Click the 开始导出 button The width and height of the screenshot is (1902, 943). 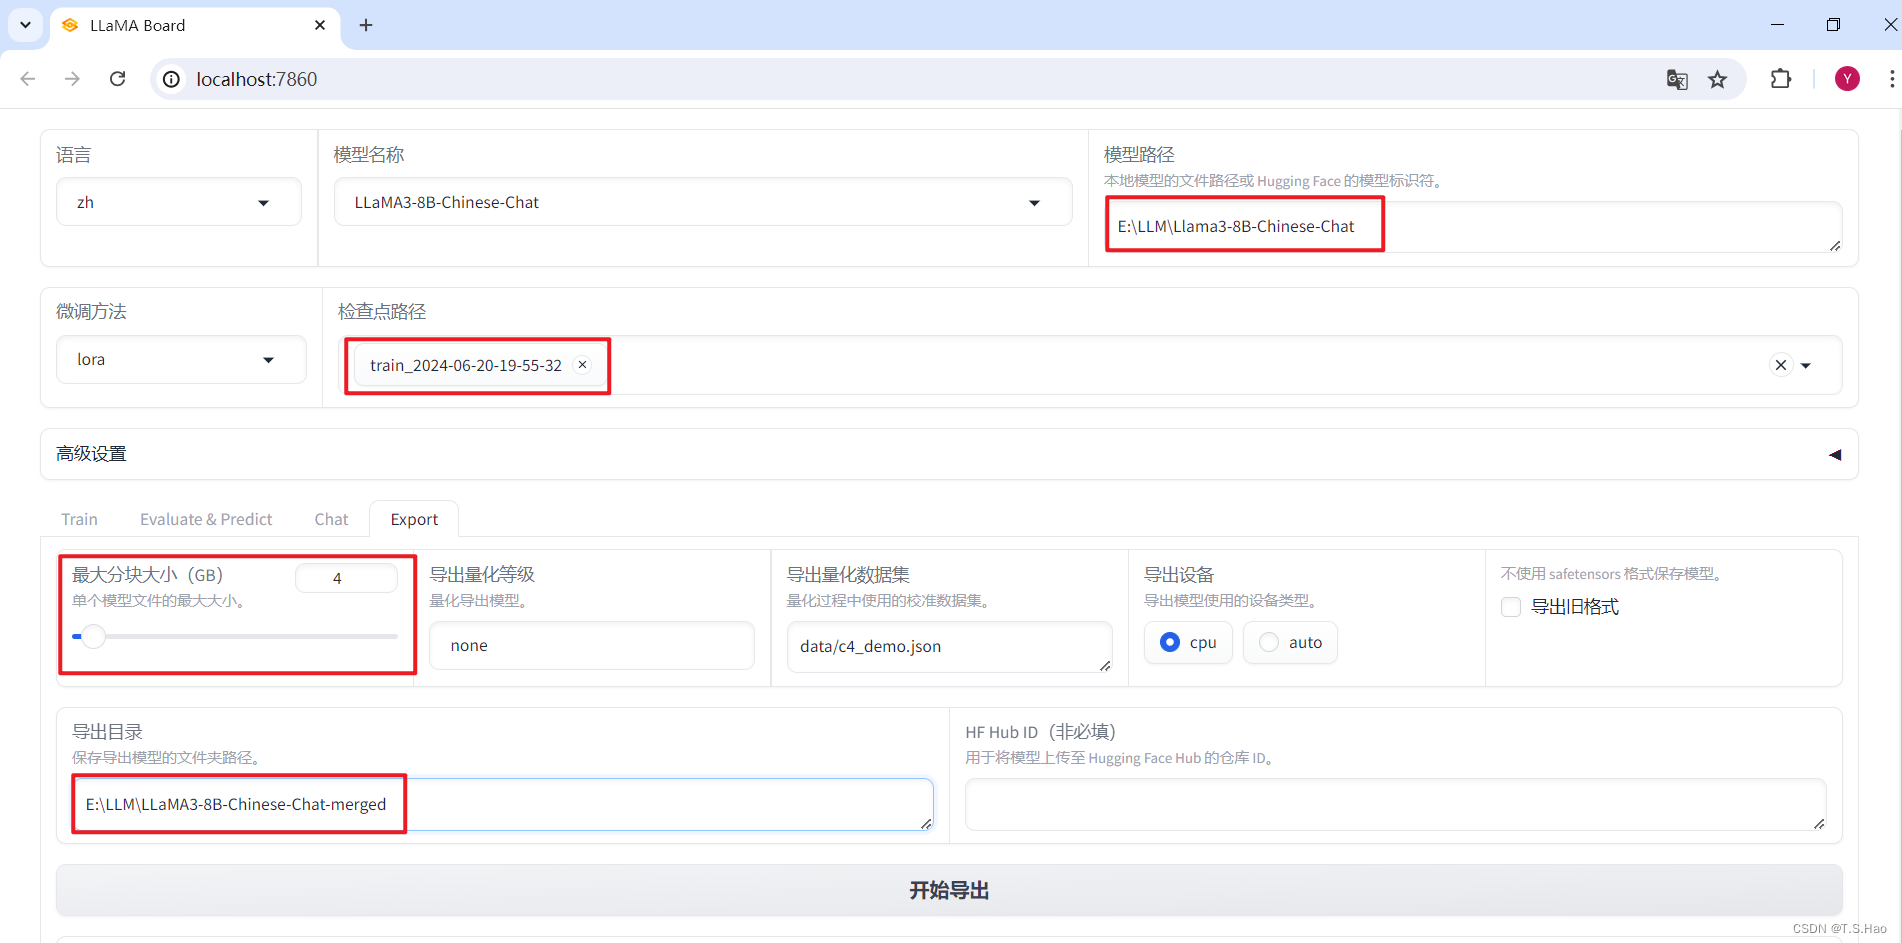click(949, 891)
